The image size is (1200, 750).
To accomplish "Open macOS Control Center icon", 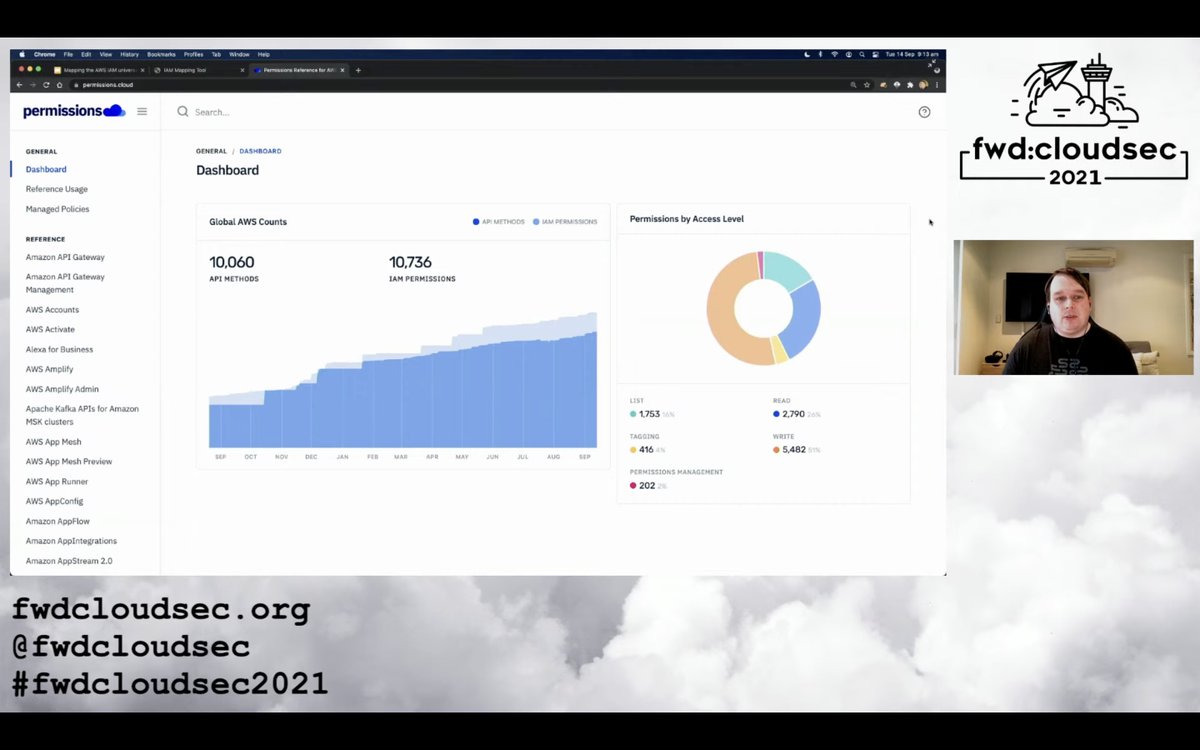I will click(x=875, y=54).
